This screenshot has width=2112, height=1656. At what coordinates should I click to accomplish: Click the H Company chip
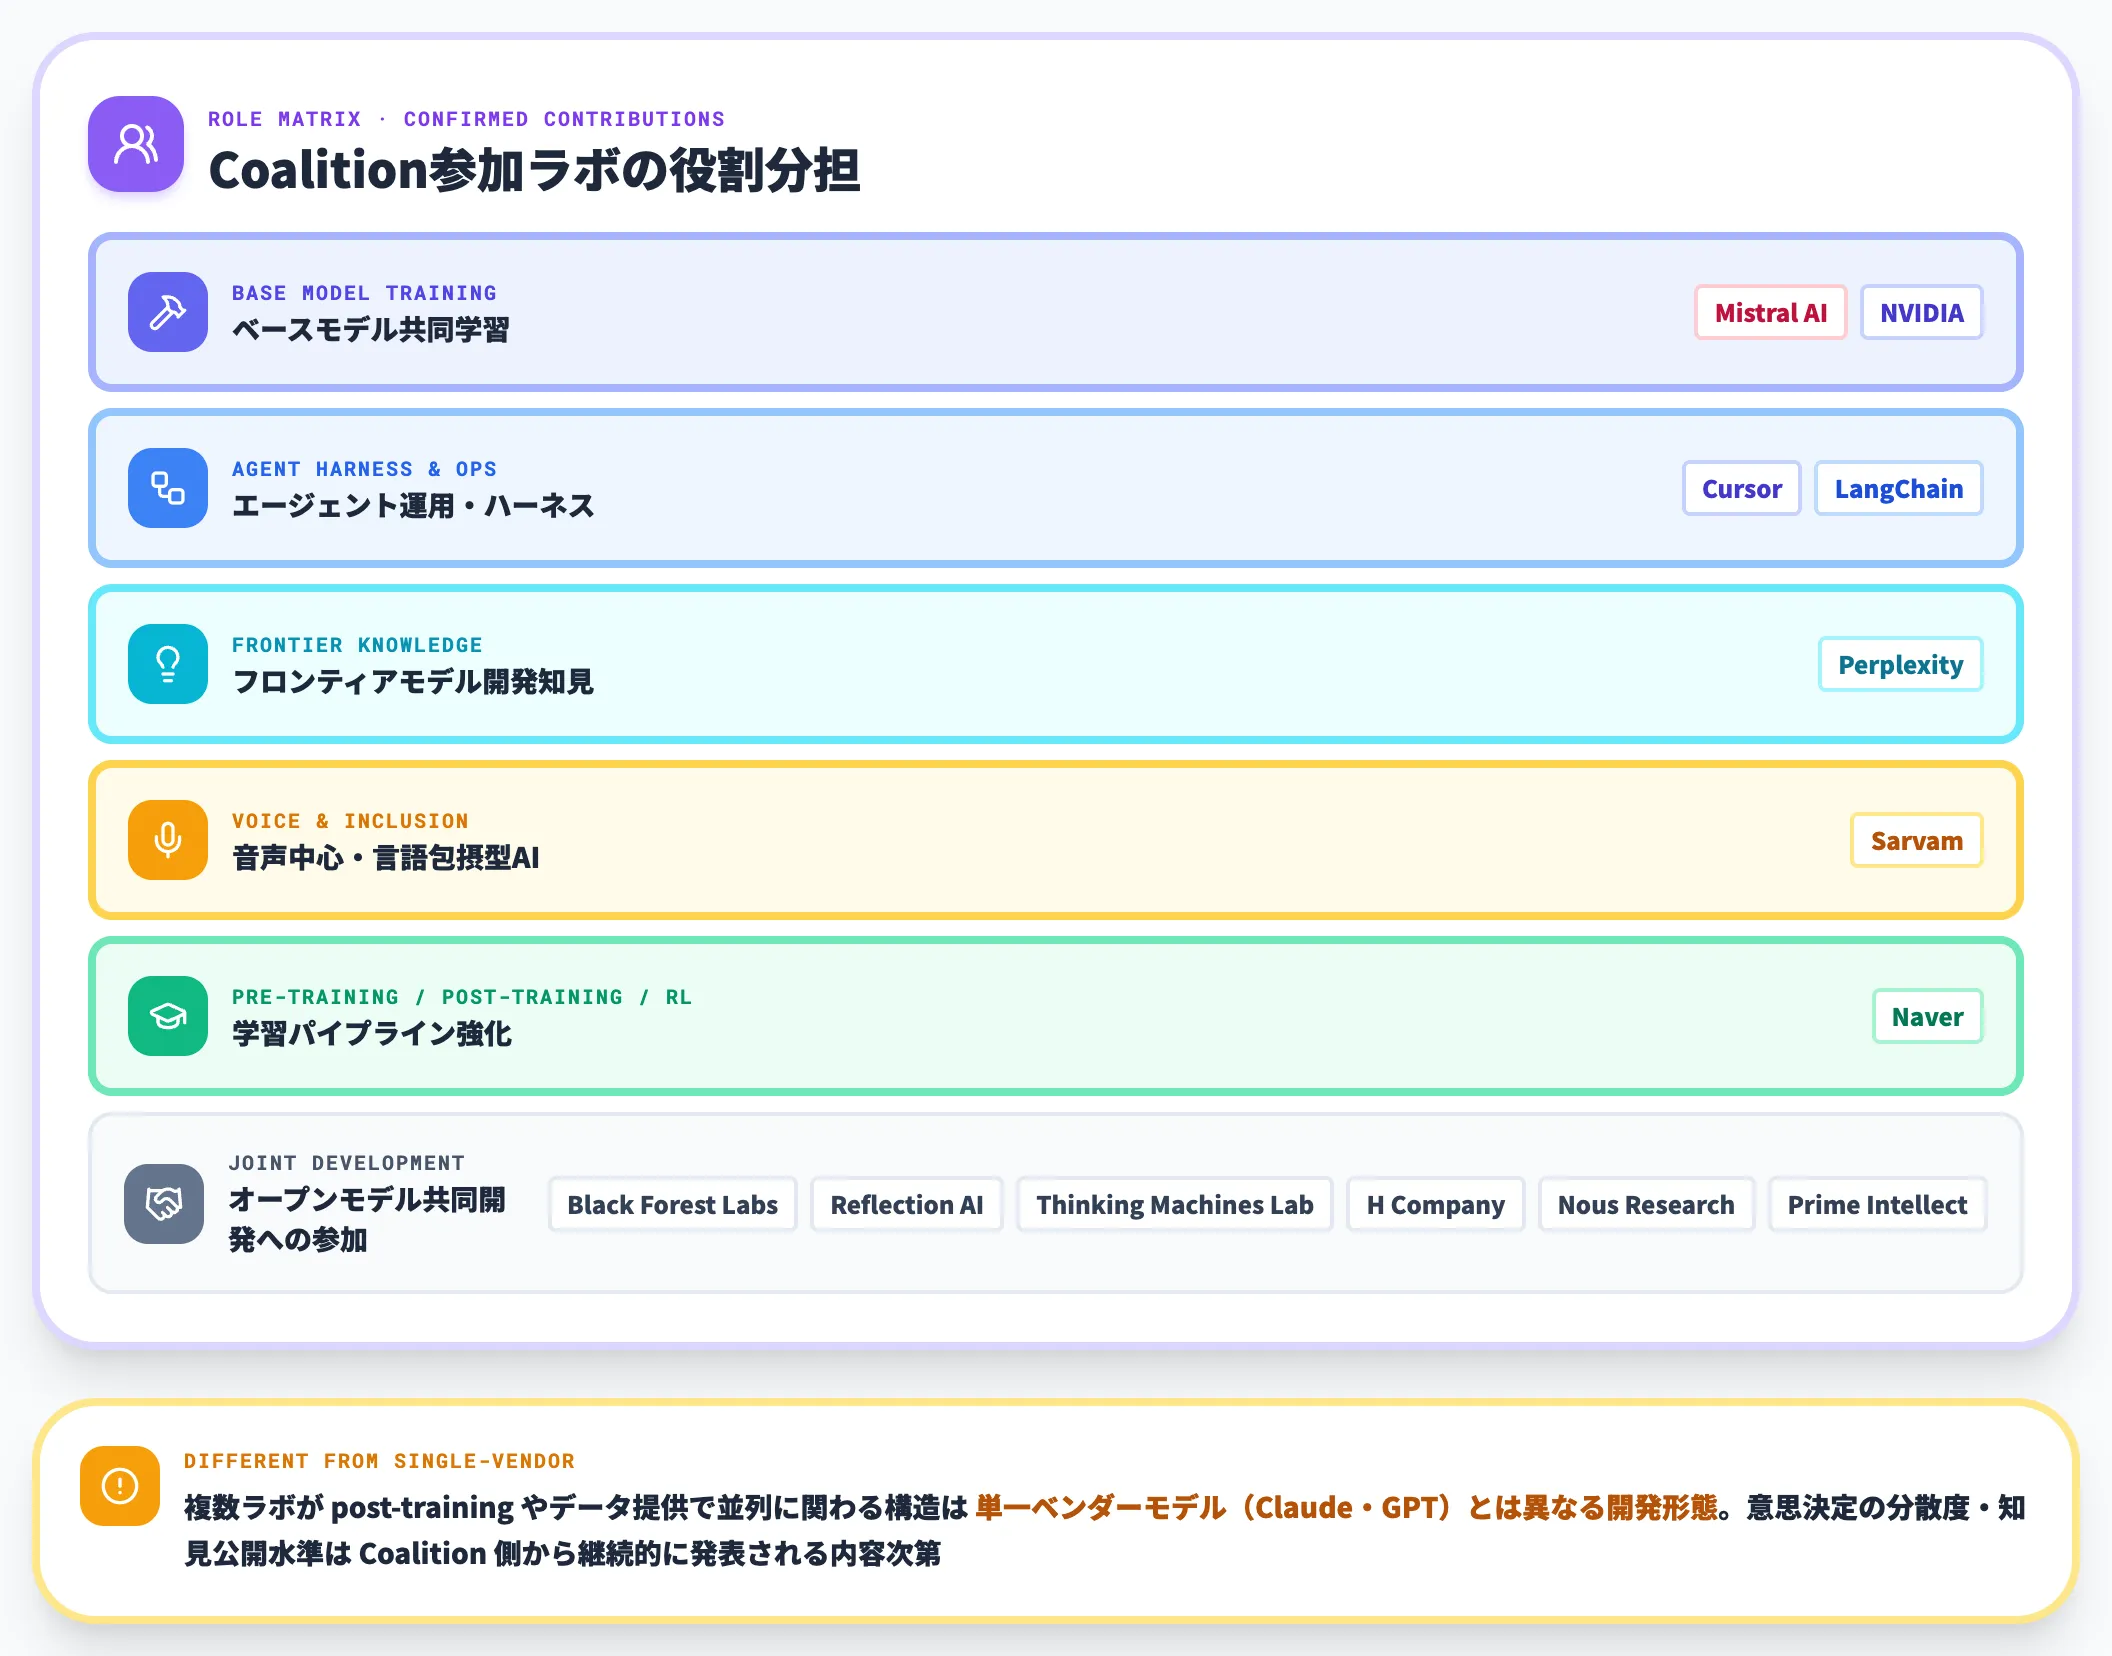1435,1205
